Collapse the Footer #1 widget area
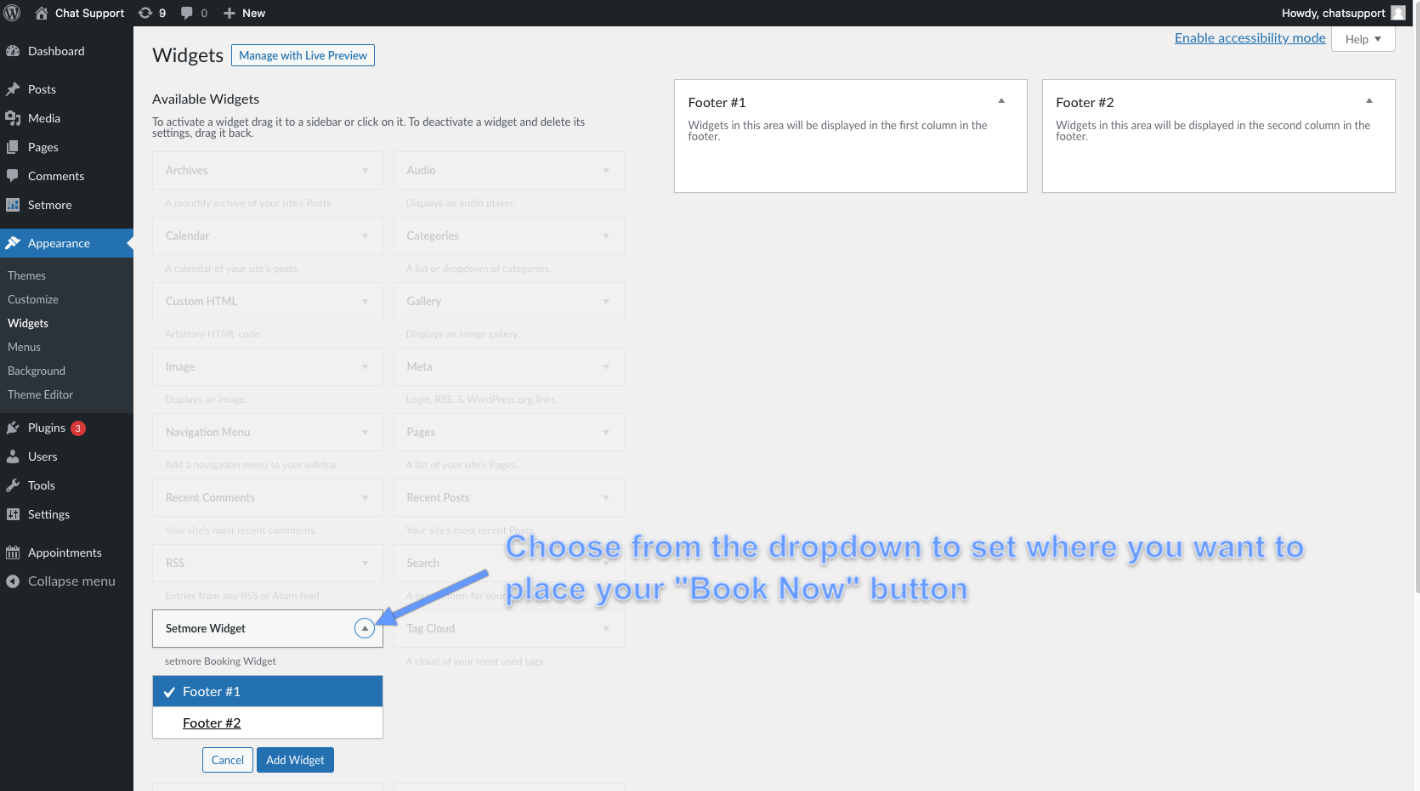This screenshot has width=1420, height=791. 1001,101
